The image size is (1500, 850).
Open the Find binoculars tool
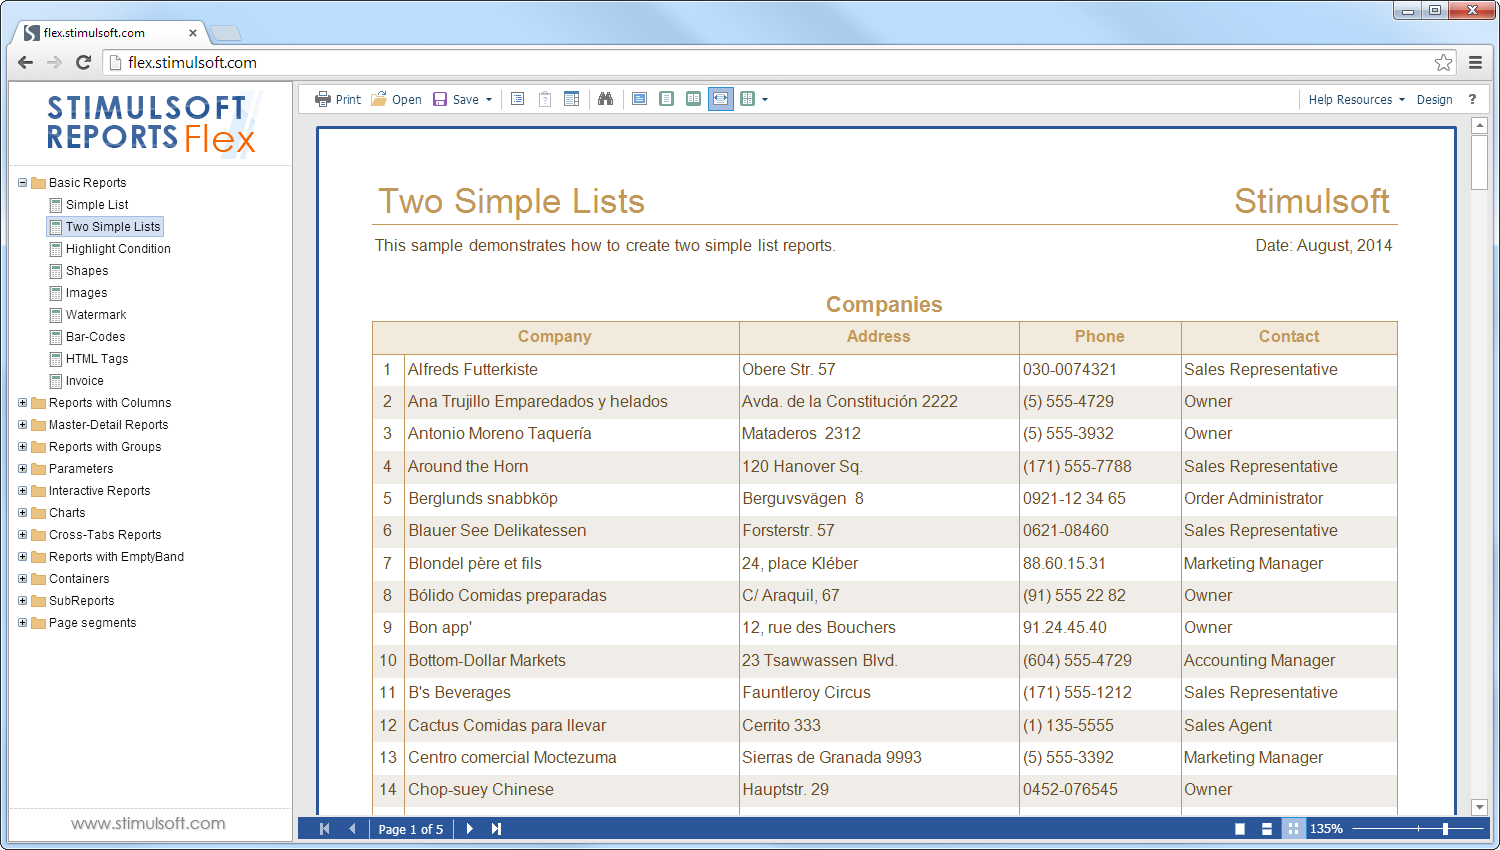point(605,99)
